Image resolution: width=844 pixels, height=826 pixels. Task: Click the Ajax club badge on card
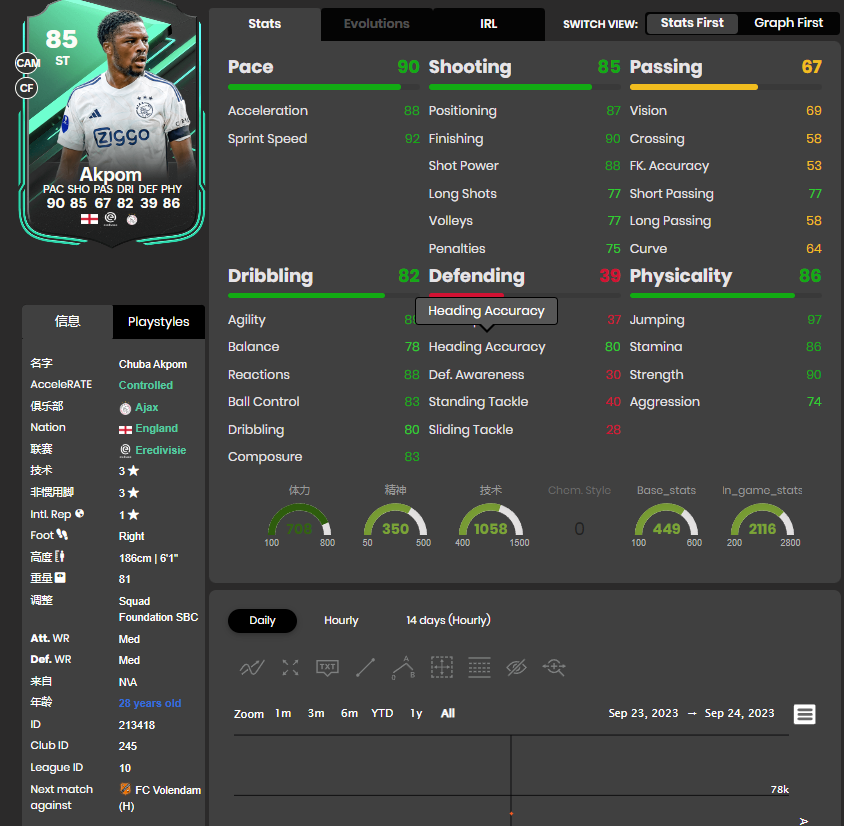click(x=132, y=220)
